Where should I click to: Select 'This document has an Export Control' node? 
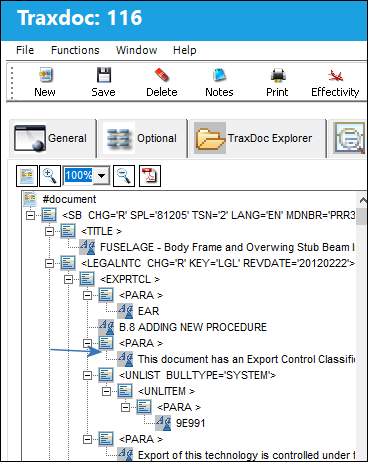click(x=246, y=359)
